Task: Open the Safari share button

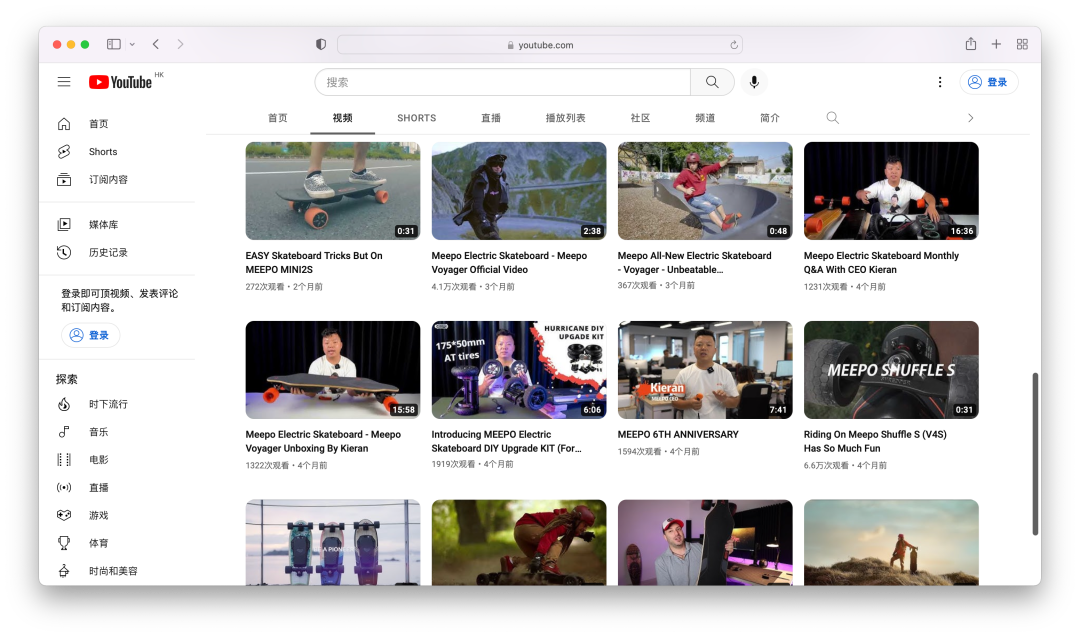Action: pos(970,43)
